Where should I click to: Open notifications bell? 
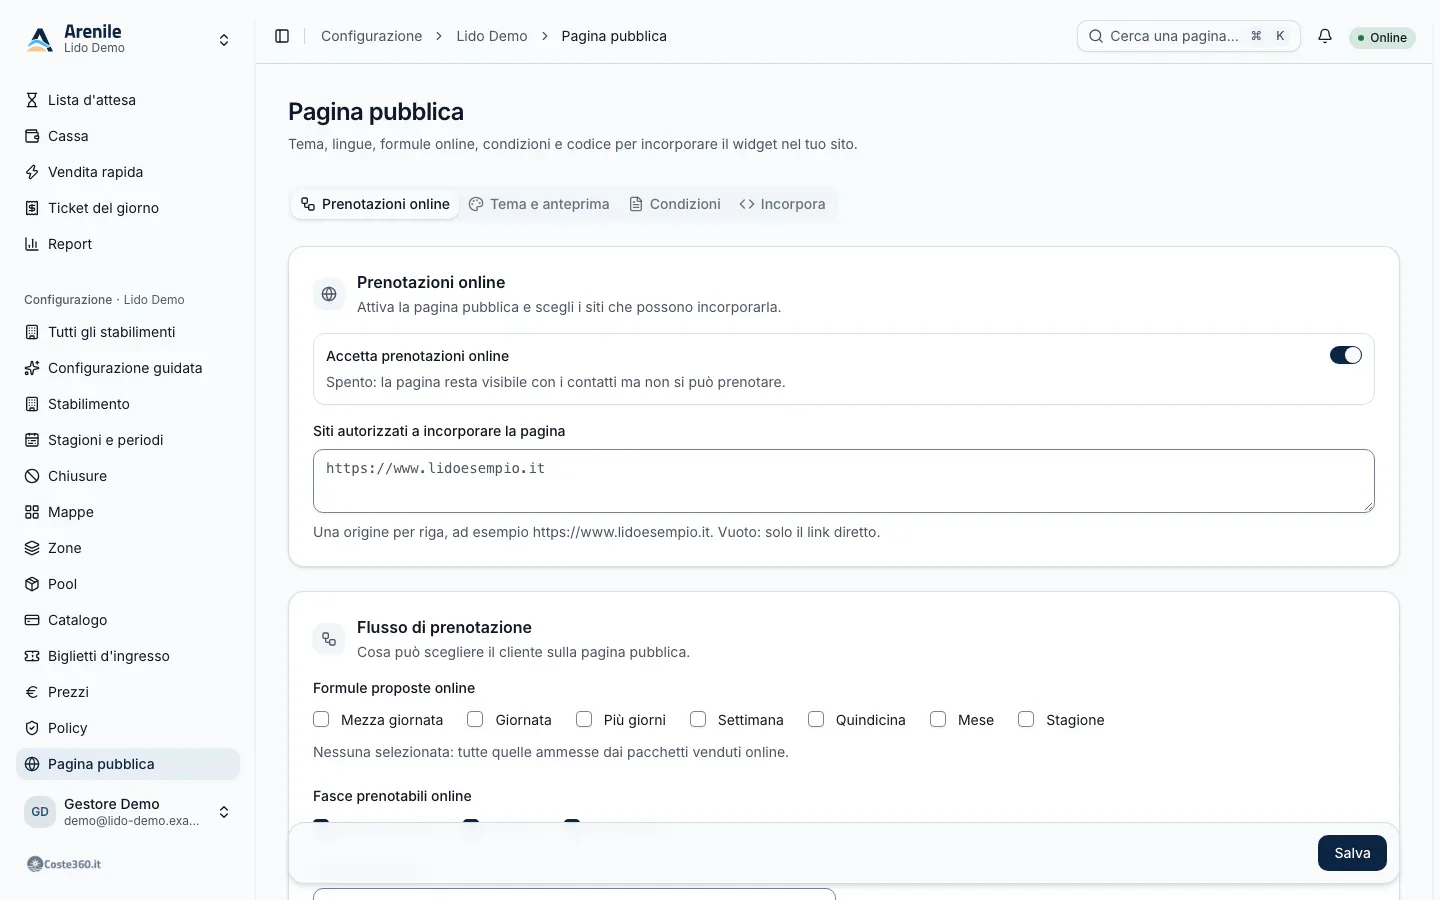click(1325, 36)
